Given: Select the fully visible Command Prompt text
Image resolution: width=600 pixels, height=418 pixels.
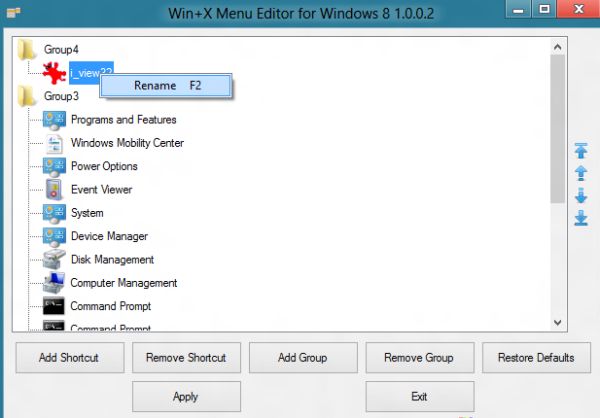Looking at the screenshot, I should click(111, 307).
